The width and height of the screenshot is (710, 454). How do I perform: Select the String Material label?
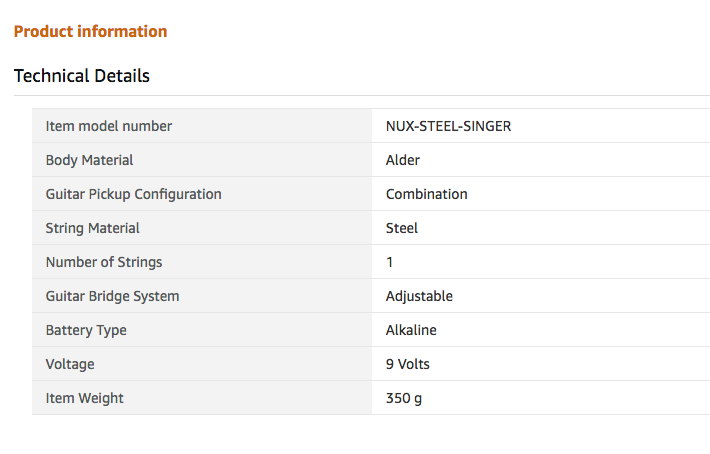click(92, 228)
